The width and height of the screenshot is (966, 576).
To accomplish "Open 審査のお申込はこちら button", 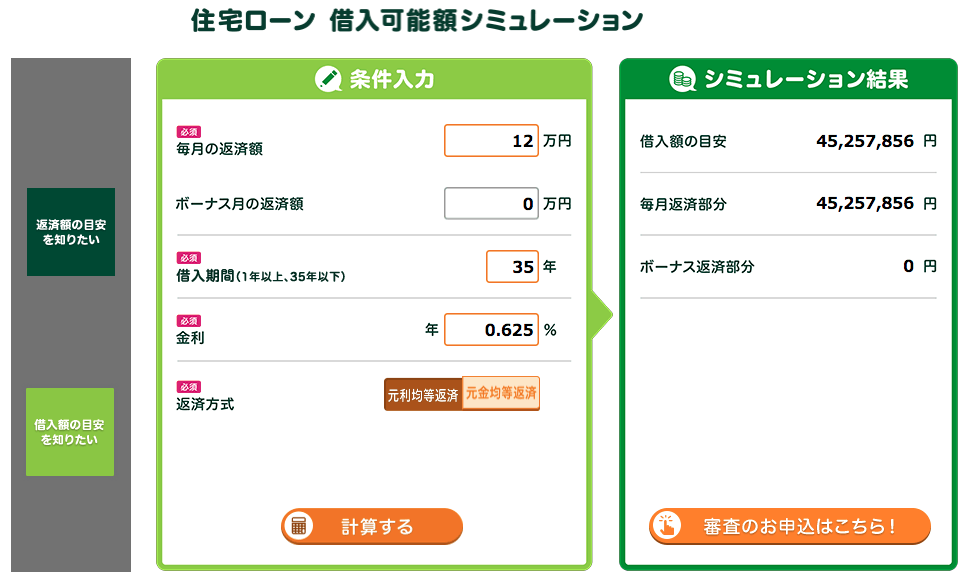I will (x=790, y=526).
